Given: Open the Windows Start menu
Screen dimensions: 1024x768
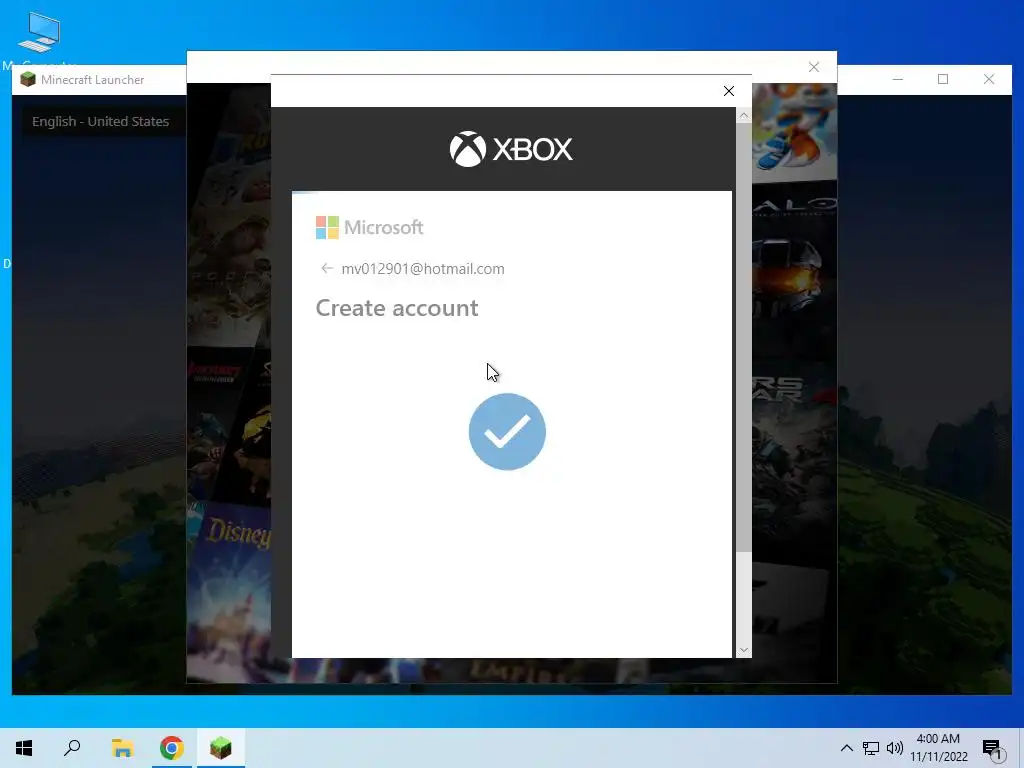Looking at the screenshot, I should click(x=24, y=748).
